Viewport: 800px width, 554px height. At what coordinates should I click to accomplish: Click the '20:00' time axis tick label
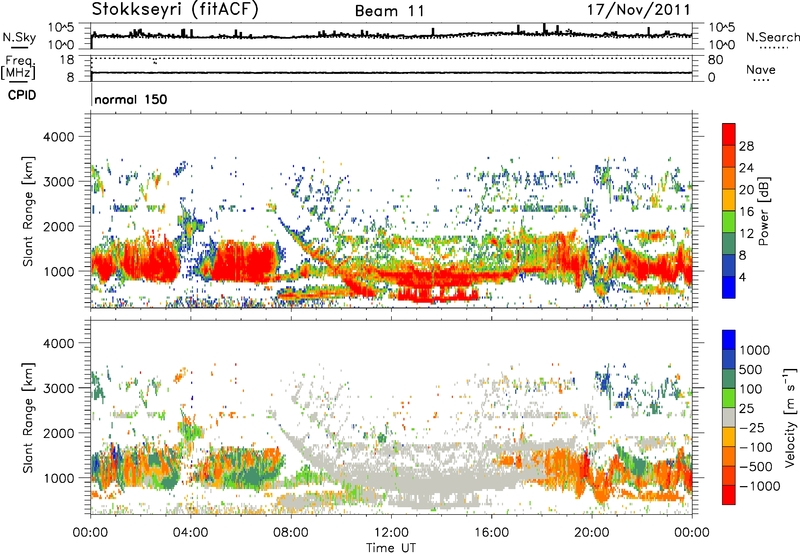[591, 533]
